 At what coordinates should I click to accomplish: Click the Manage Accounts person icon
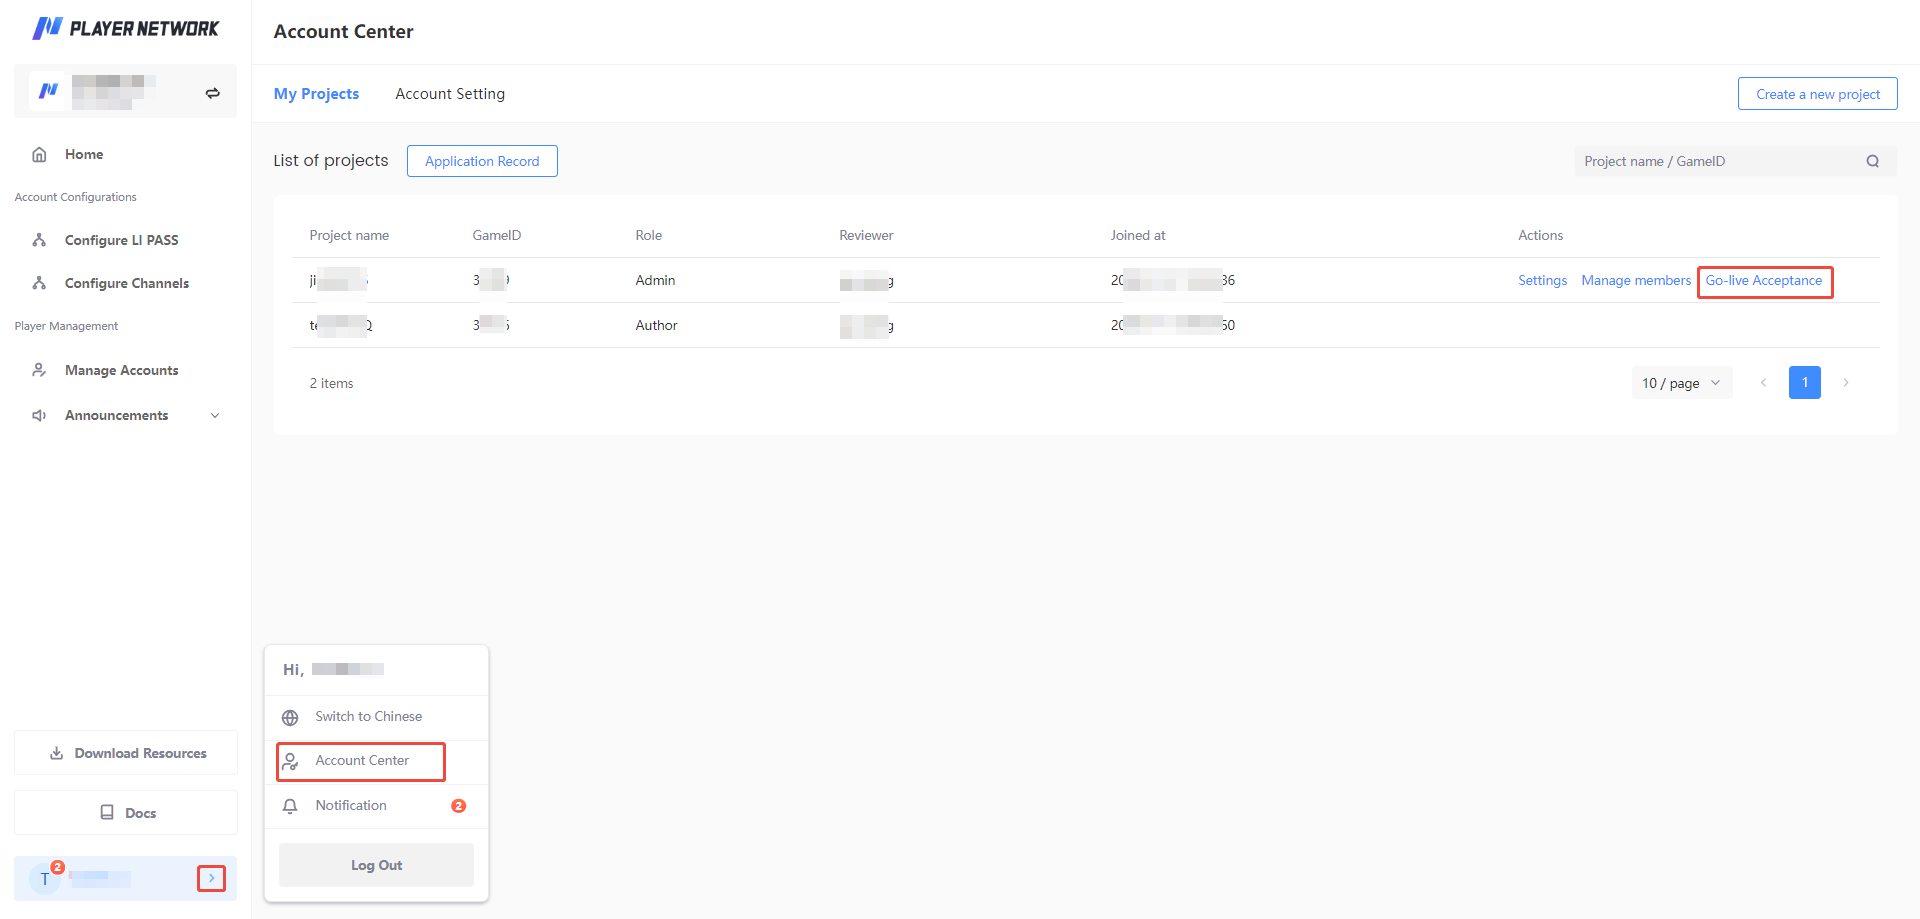pyautogui.click(x=40, y=370)
